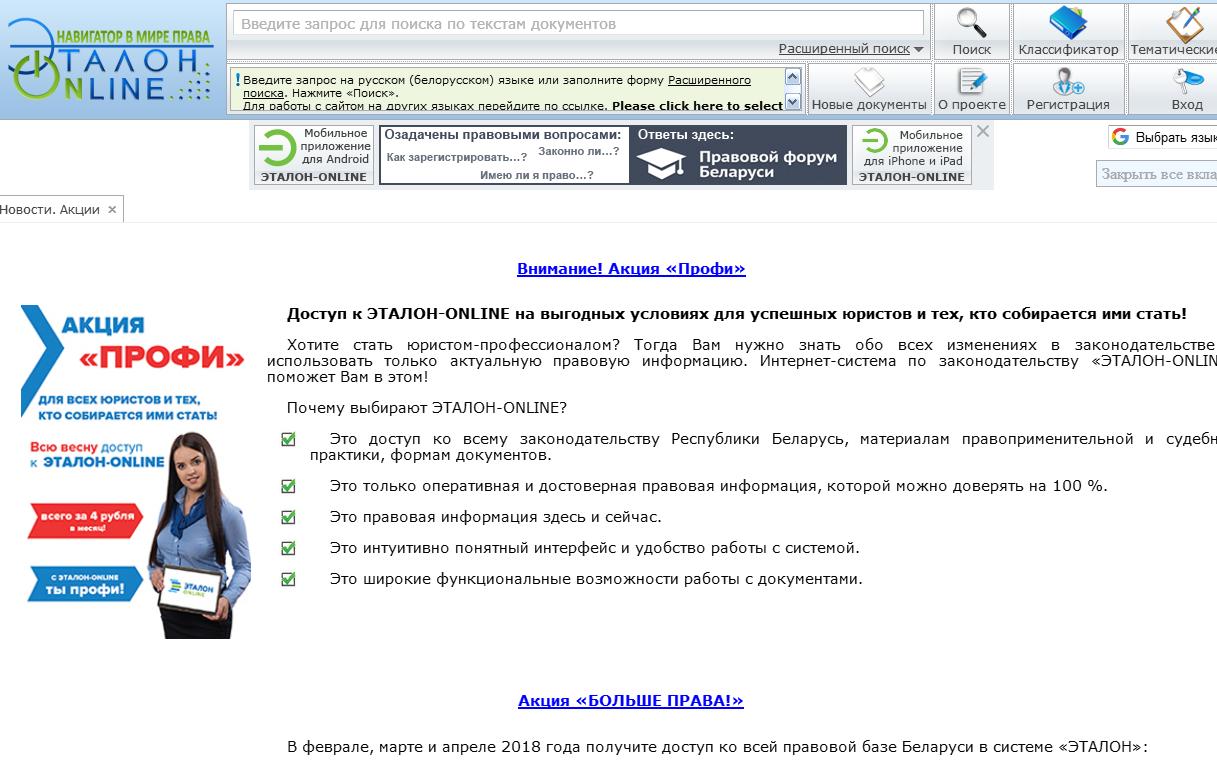Image resolution: width=1217 pixels, height=761 pixels.
Task: Click checkmark beside доступ ко всему законодательству
Action: (288, 439)
